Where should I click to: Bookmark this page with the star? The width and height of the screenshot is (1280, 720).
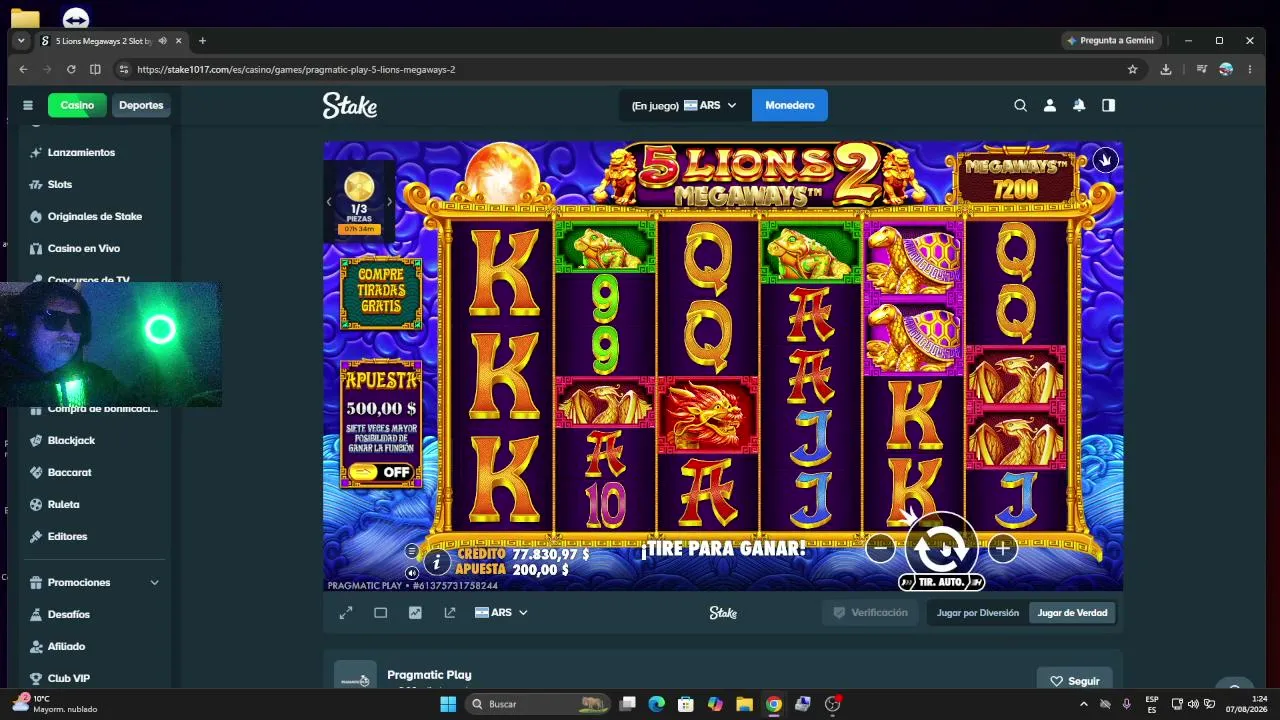coord(1133,69)
